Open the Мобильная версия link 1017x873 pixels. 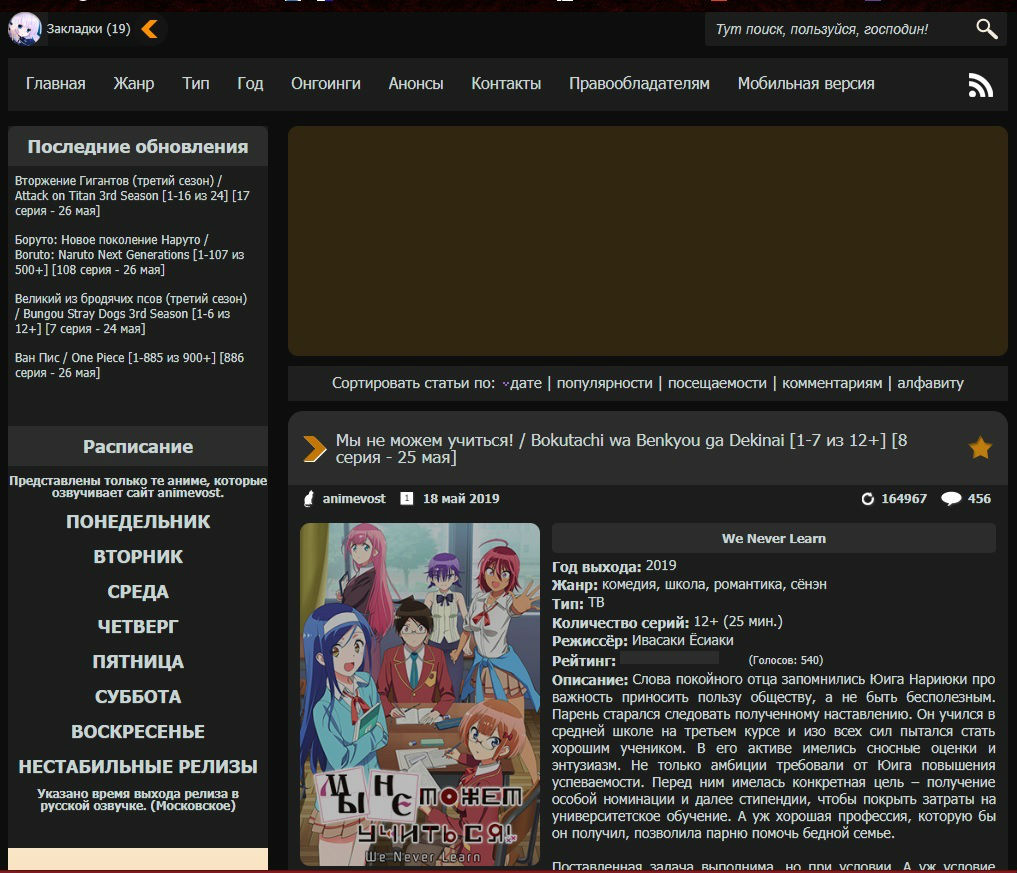click(x=806, y=84)
